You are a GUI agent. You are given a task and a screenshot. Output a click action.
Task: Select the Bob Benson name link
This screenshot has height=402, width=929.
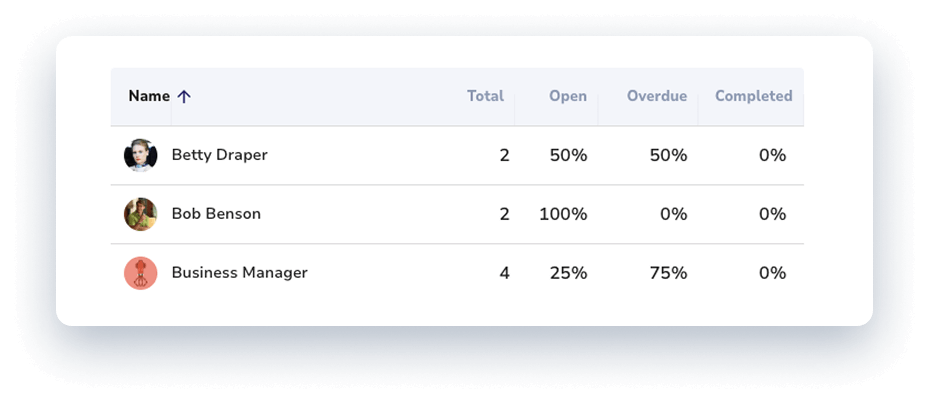216,214
